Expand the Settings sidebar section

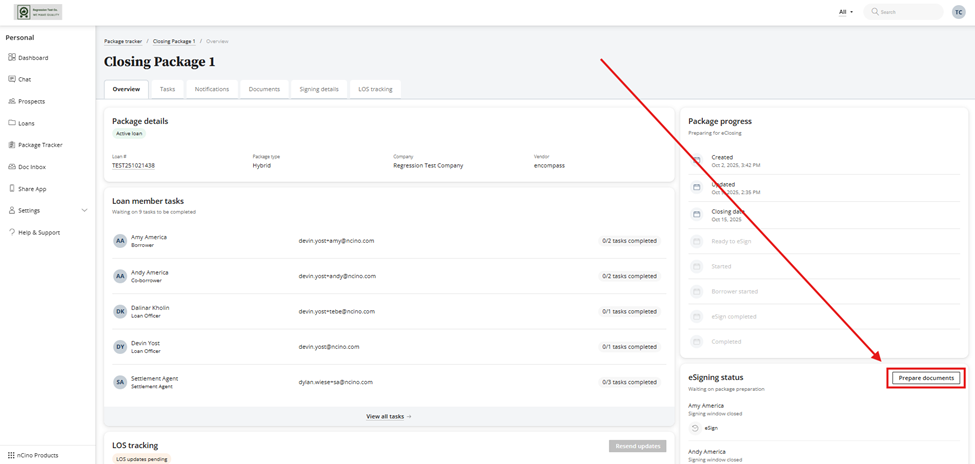coord(84,211)
